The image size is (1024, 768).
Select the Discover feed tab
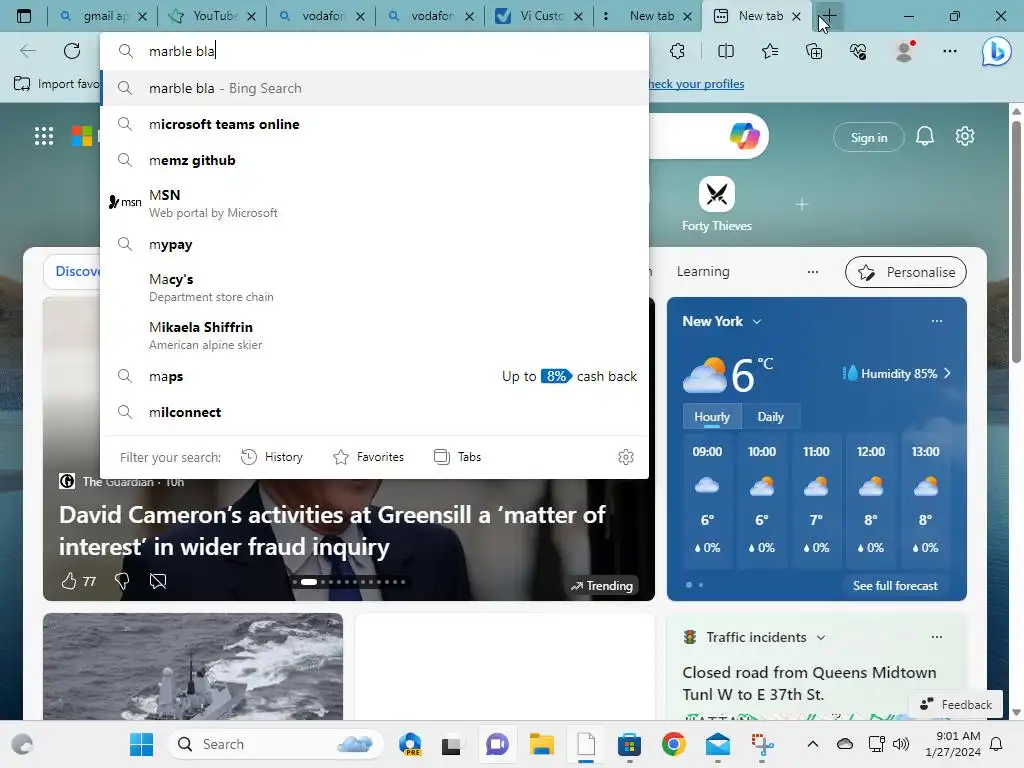73,271
